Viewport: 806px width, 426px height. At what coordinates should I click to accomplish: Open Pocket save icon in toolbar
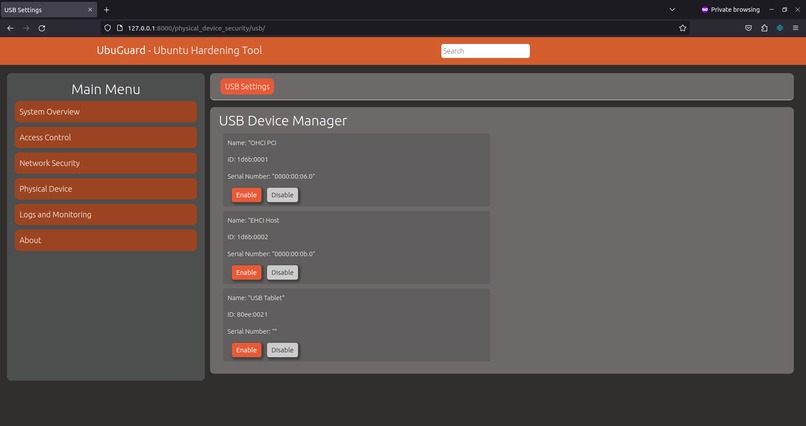[x=748, y=28]
